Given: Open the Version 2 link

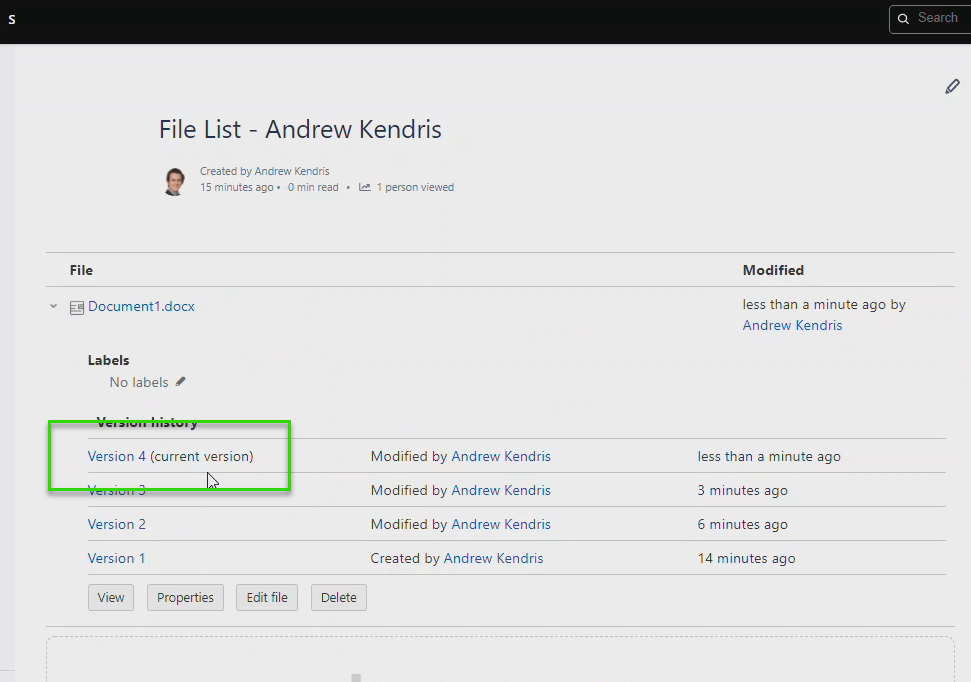Looking at the screenshot, I should [x=117, y=524].
